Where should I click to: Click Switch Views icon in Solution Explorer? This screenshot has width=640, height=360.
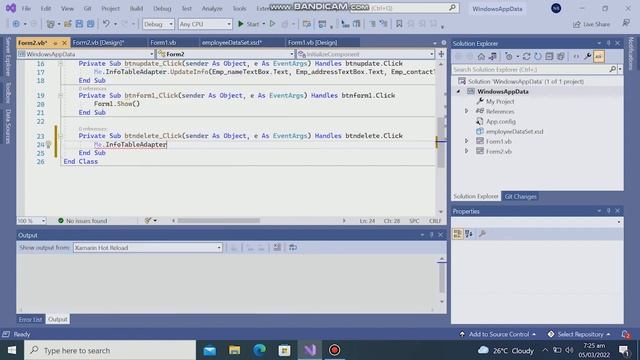[x=493, y=57]
